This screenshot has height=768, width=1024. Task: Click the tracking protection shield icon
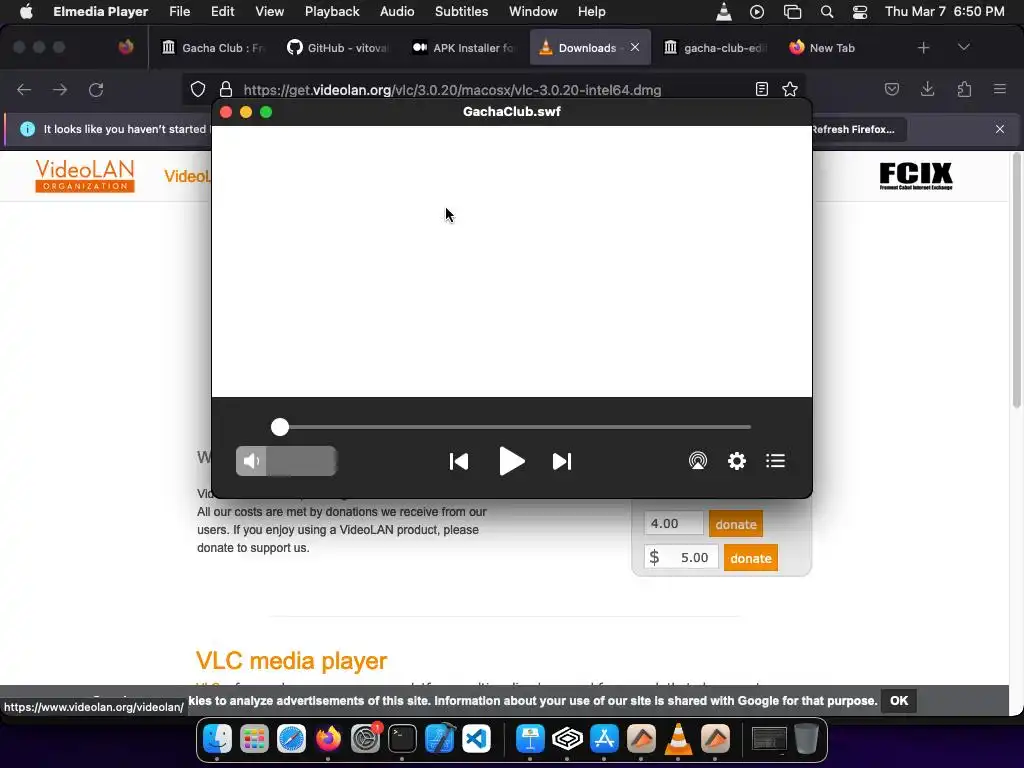pos(198,89)
